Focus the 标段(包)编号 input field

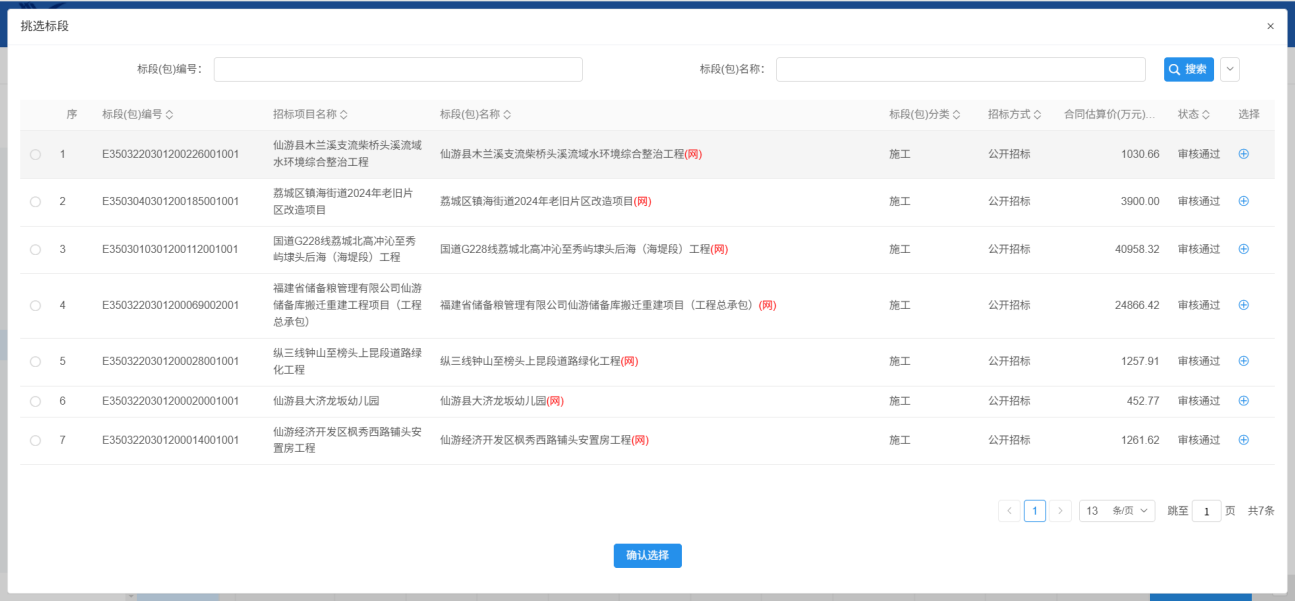pyautogui.click(x=398, y=69)
